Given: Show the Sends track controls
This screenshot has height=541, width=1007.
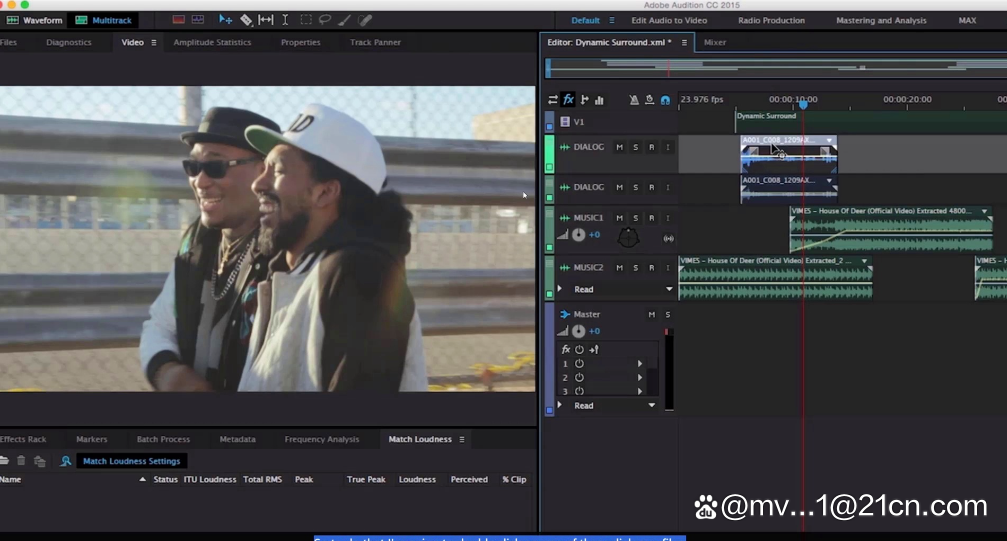Looking at the screenshot, I should [x=584, y=100].
